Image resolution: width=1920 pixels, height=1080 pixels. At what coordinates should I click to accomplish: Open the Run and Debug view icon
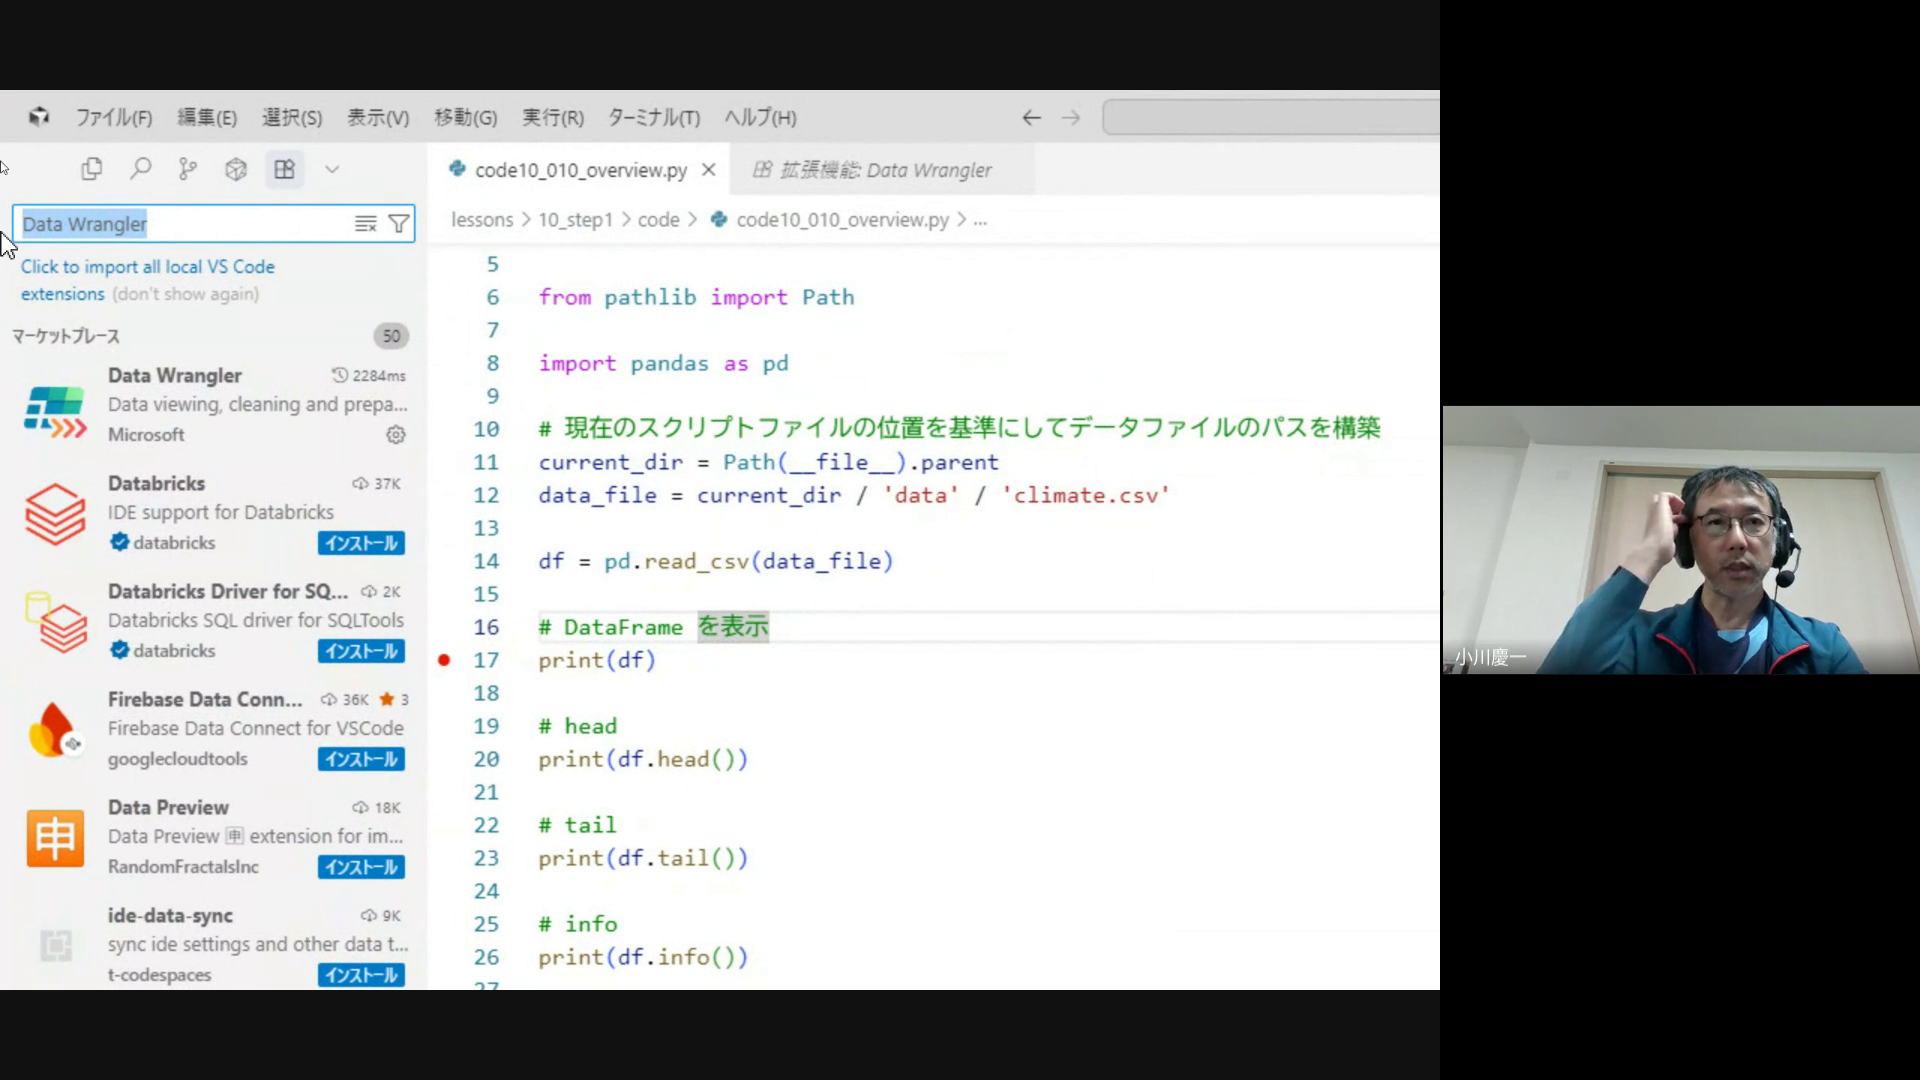click(x=236, y=169)
